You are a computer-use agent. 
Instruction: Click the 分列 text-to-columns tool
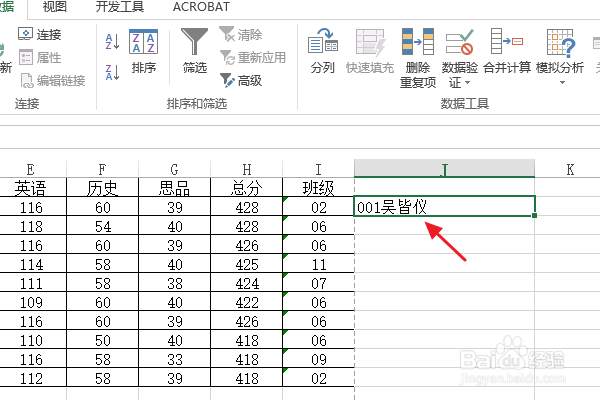(323, 51)
